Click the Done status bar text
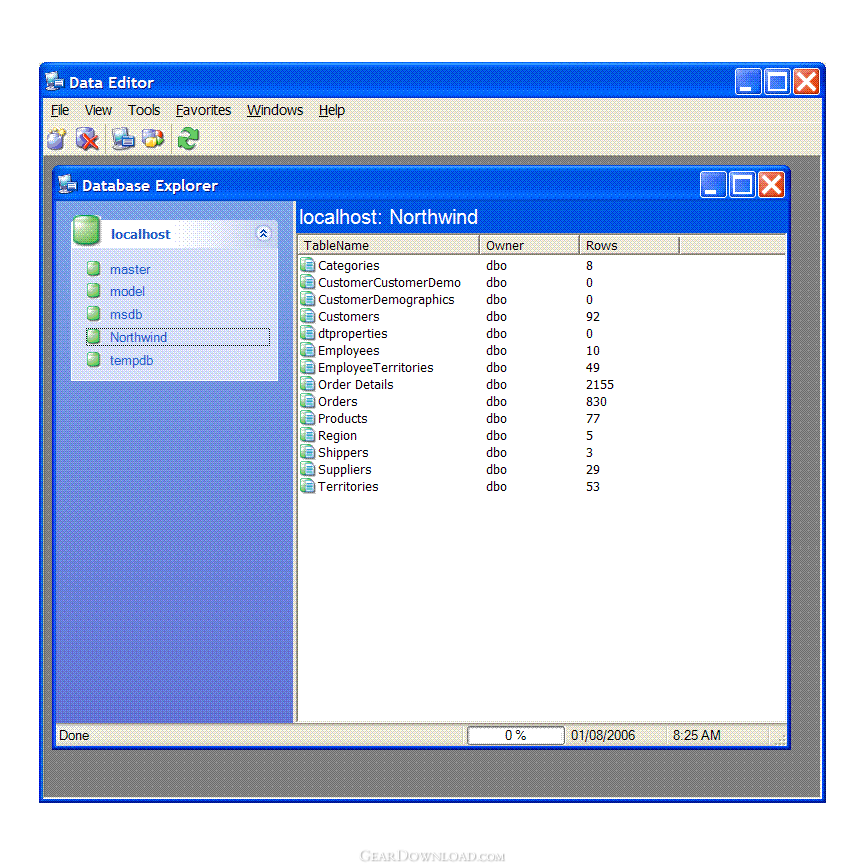864x864 pixels. click(74, 736)
